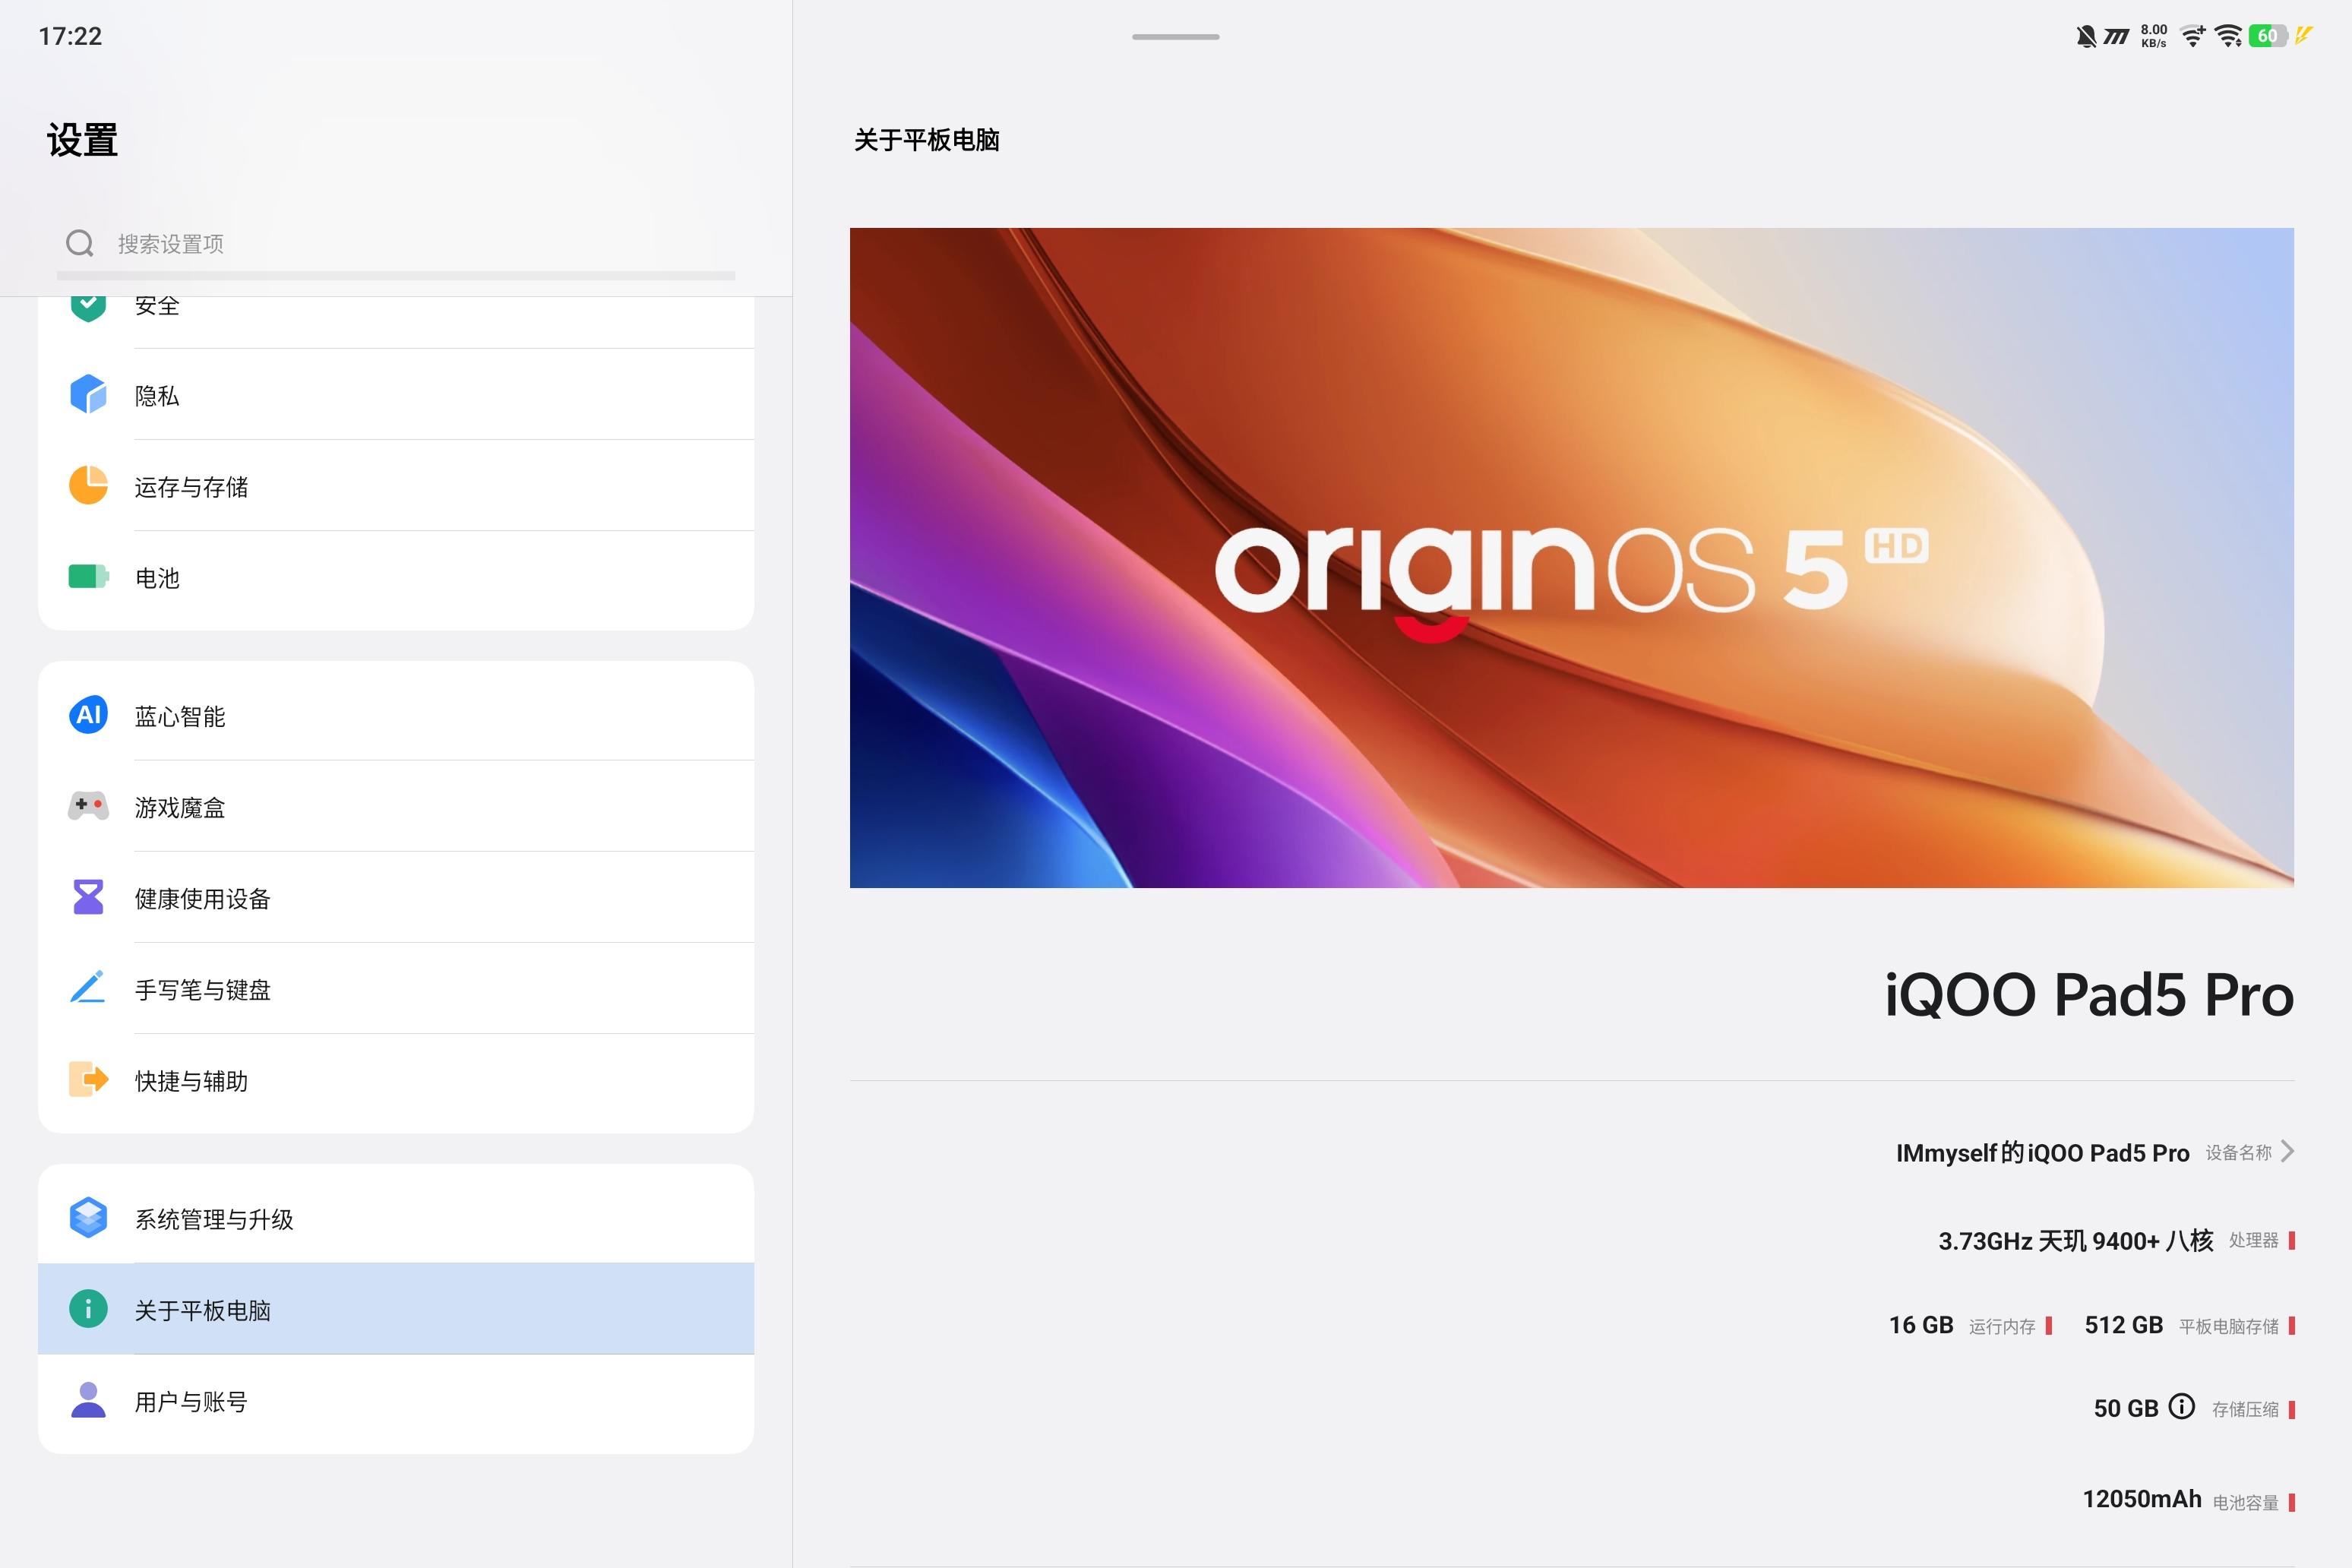This screenshot has width=2352, height=1568.
Task: Click the OriginOS 5 banner image
Action: 1571,557
